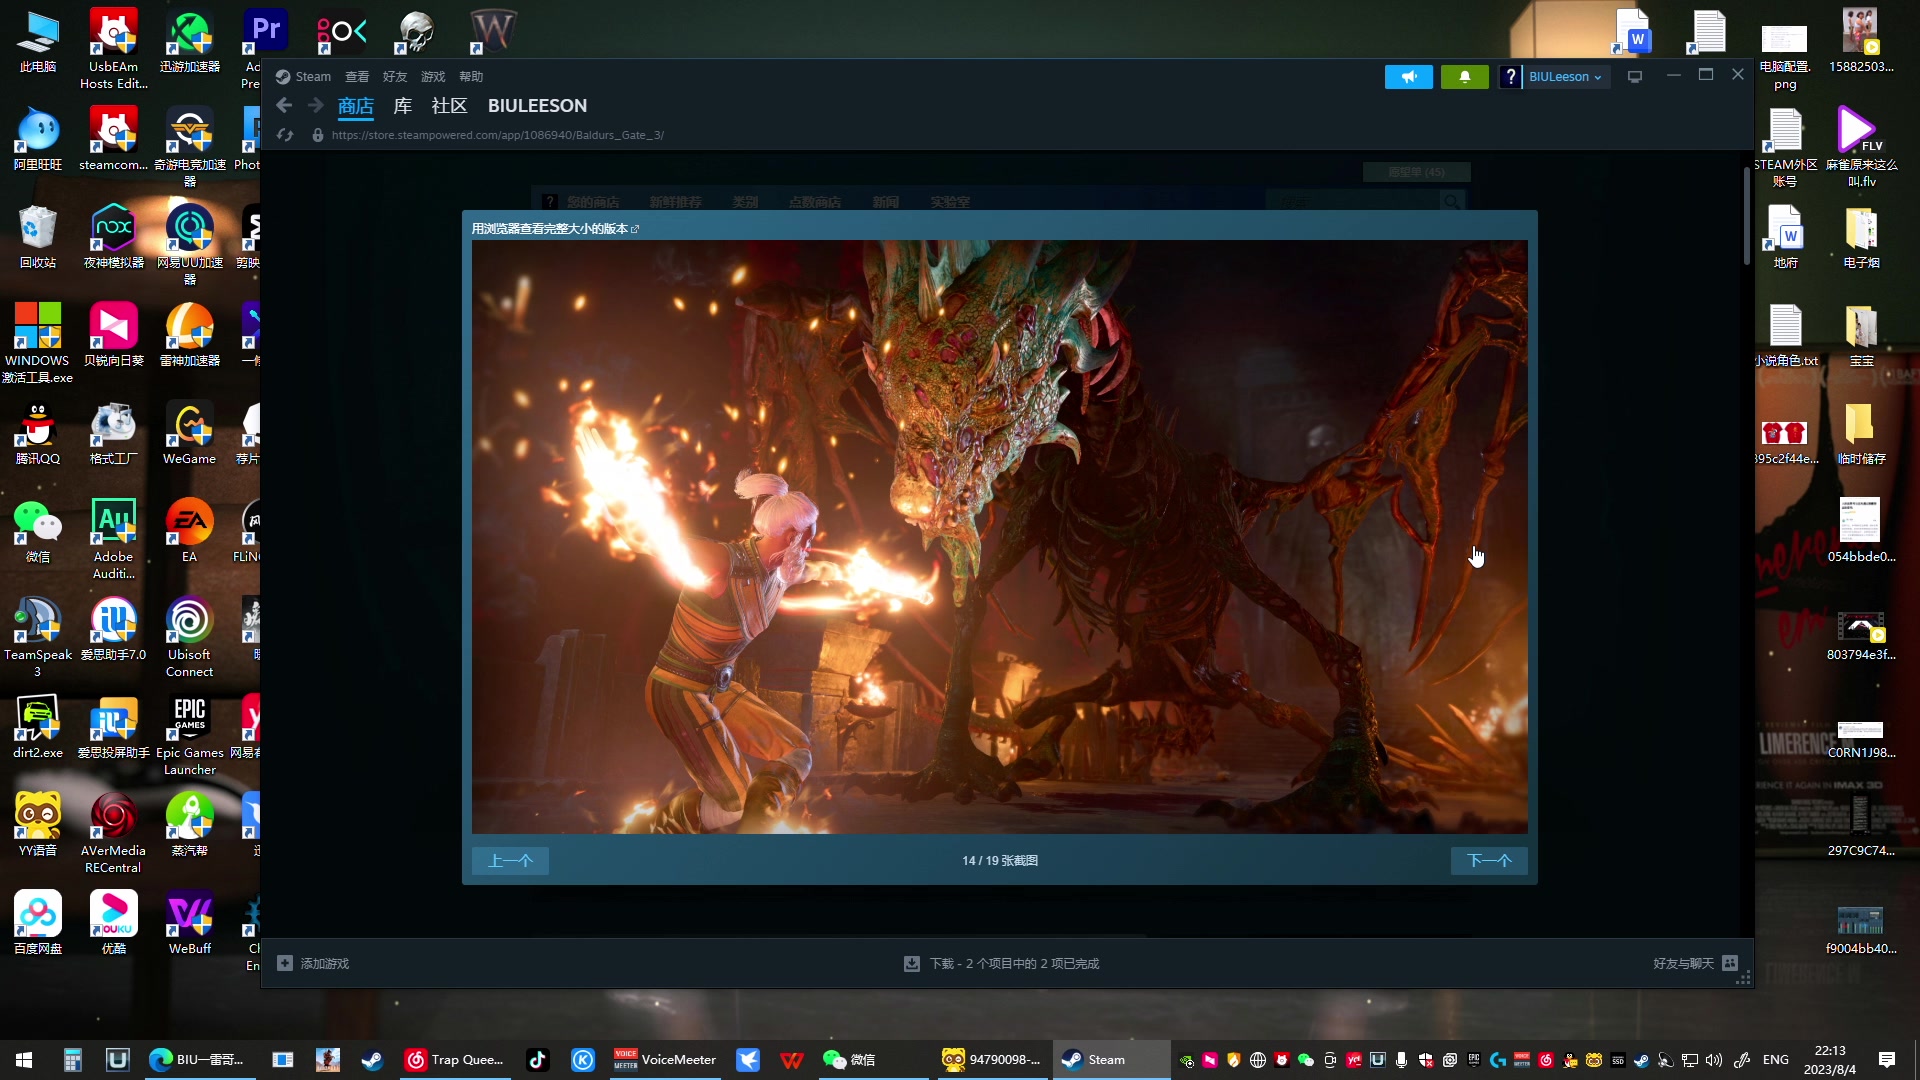Click 下一个 next screenshot button
Image resolution: width=1920 pixels, height=1080 pixels.
[1489, 861]
